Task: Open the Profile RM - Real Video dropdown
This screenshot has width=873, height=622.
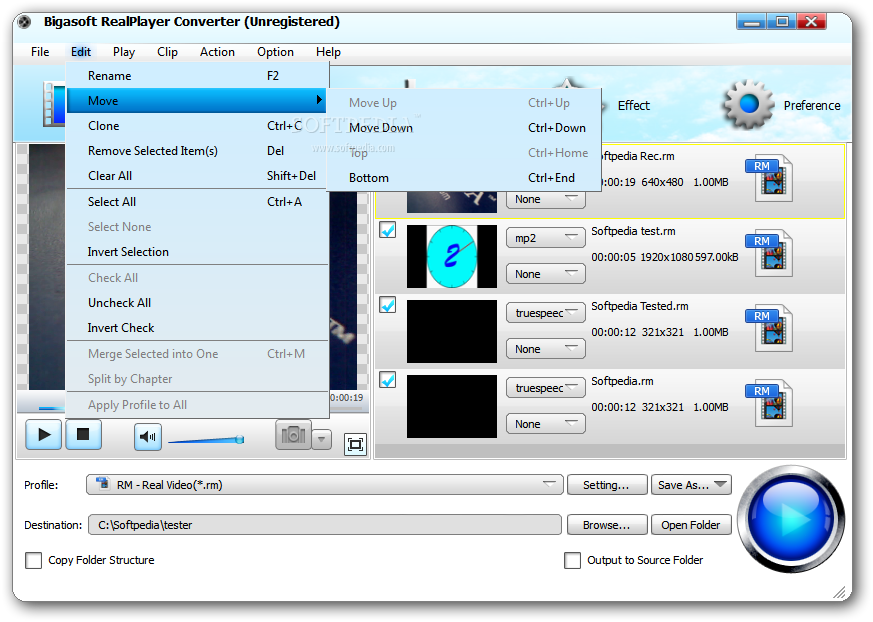Action: (x=325, y=485)
